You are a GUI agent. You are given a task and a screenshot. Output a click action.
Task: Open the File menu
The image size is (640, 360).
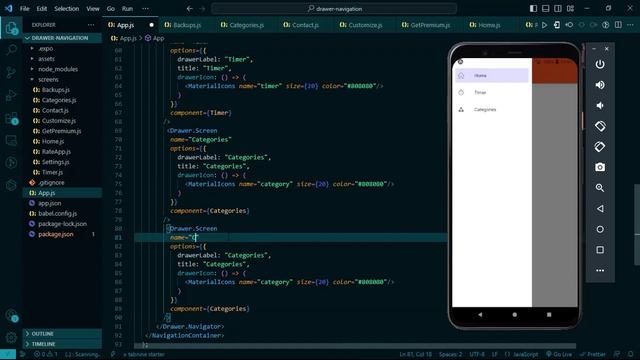tap(24, 9)
